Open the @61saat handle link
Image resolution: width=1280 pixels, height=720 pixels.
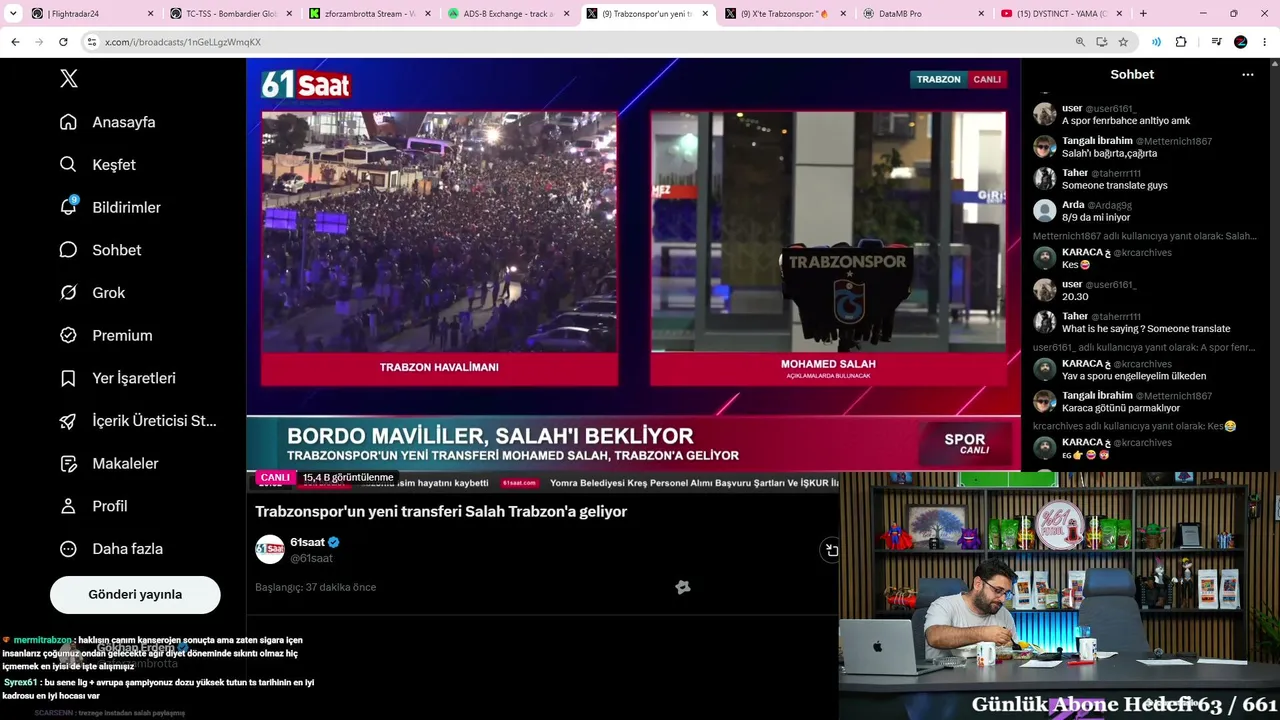point(311,558)
